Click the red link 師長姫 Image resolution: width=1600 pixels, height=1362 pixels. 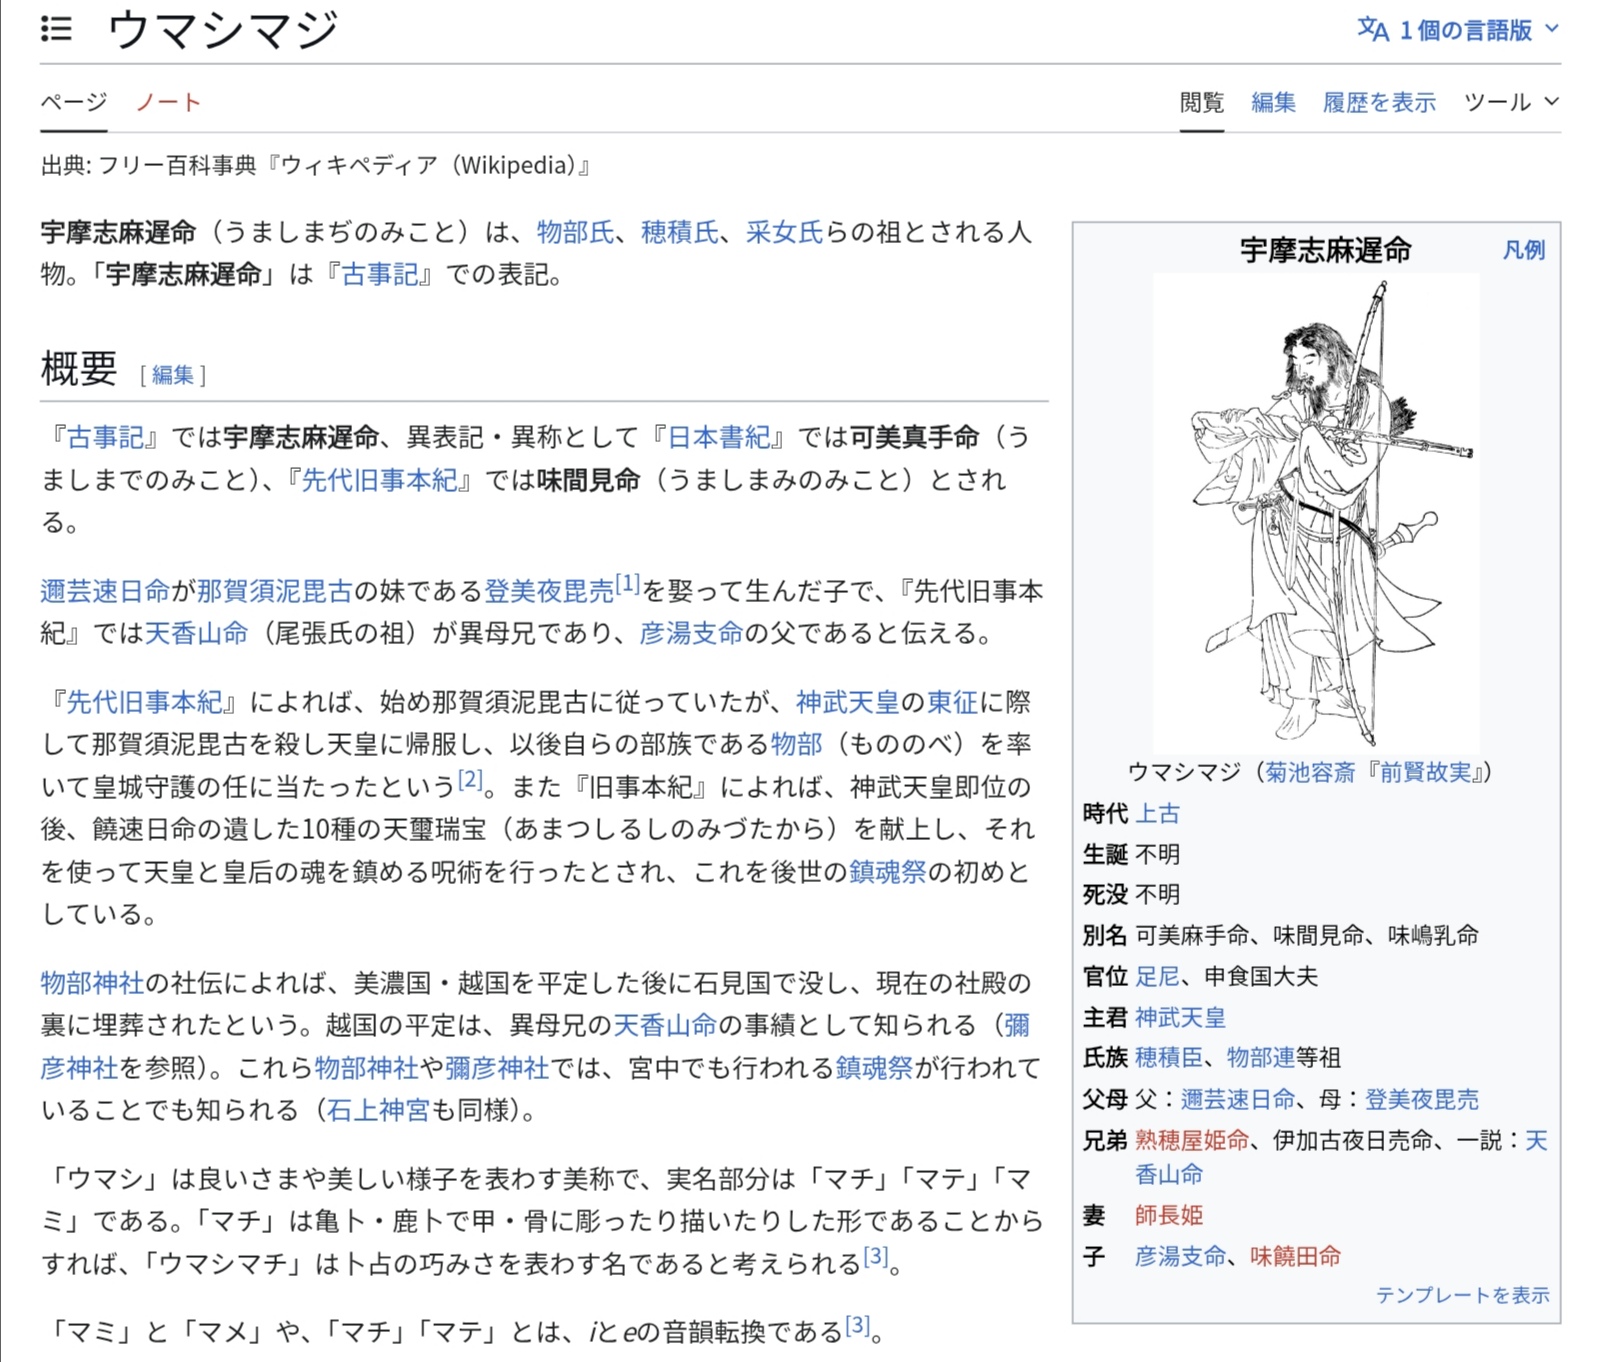tap(1168, 1215)
